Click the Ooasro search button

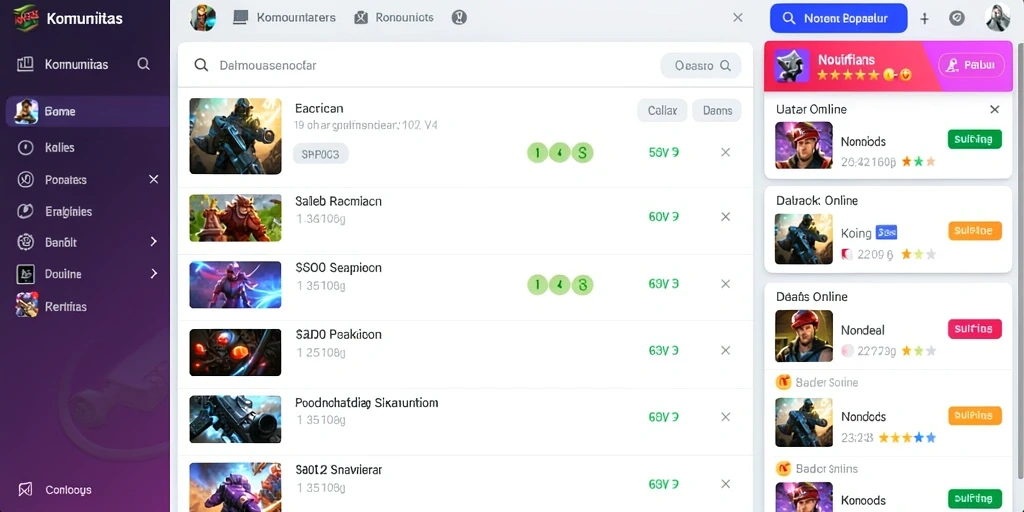click(701, 65)
